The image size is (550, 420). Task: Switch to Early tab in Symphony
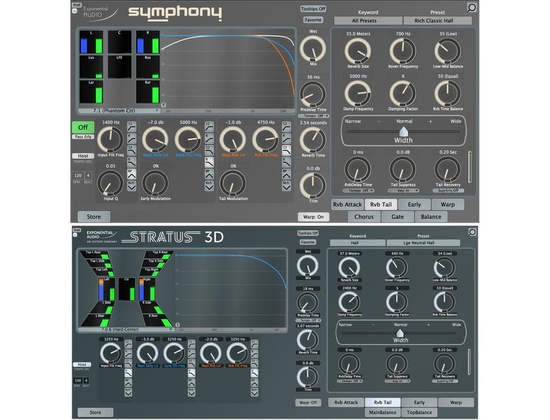pos(414,205)
